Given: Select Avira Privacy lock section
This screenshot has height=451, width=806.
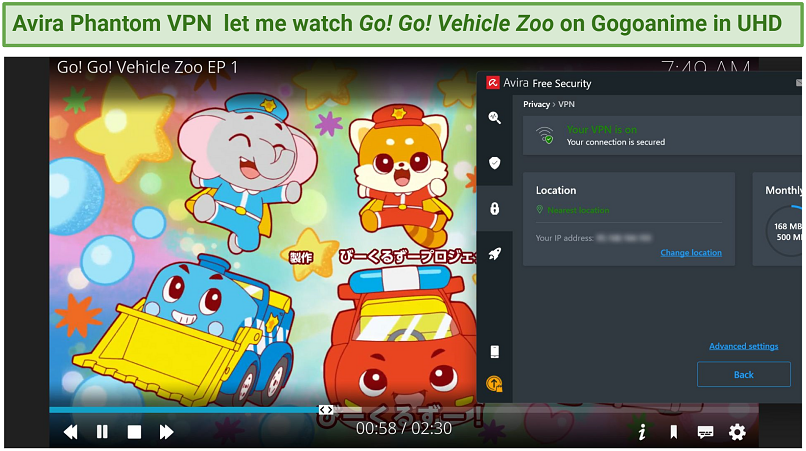Looking at the screenshot, I should [x=494, y=208].
